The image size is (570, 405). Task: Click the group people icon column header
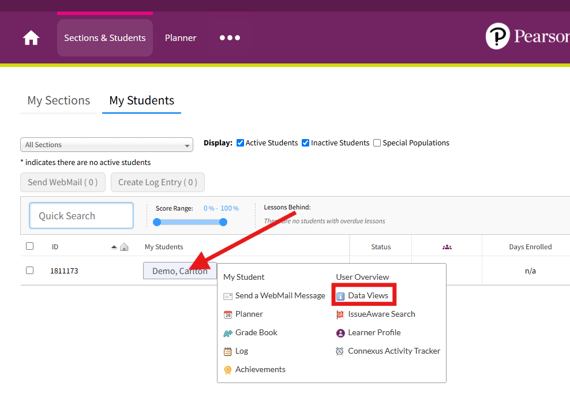coord(447,247)
